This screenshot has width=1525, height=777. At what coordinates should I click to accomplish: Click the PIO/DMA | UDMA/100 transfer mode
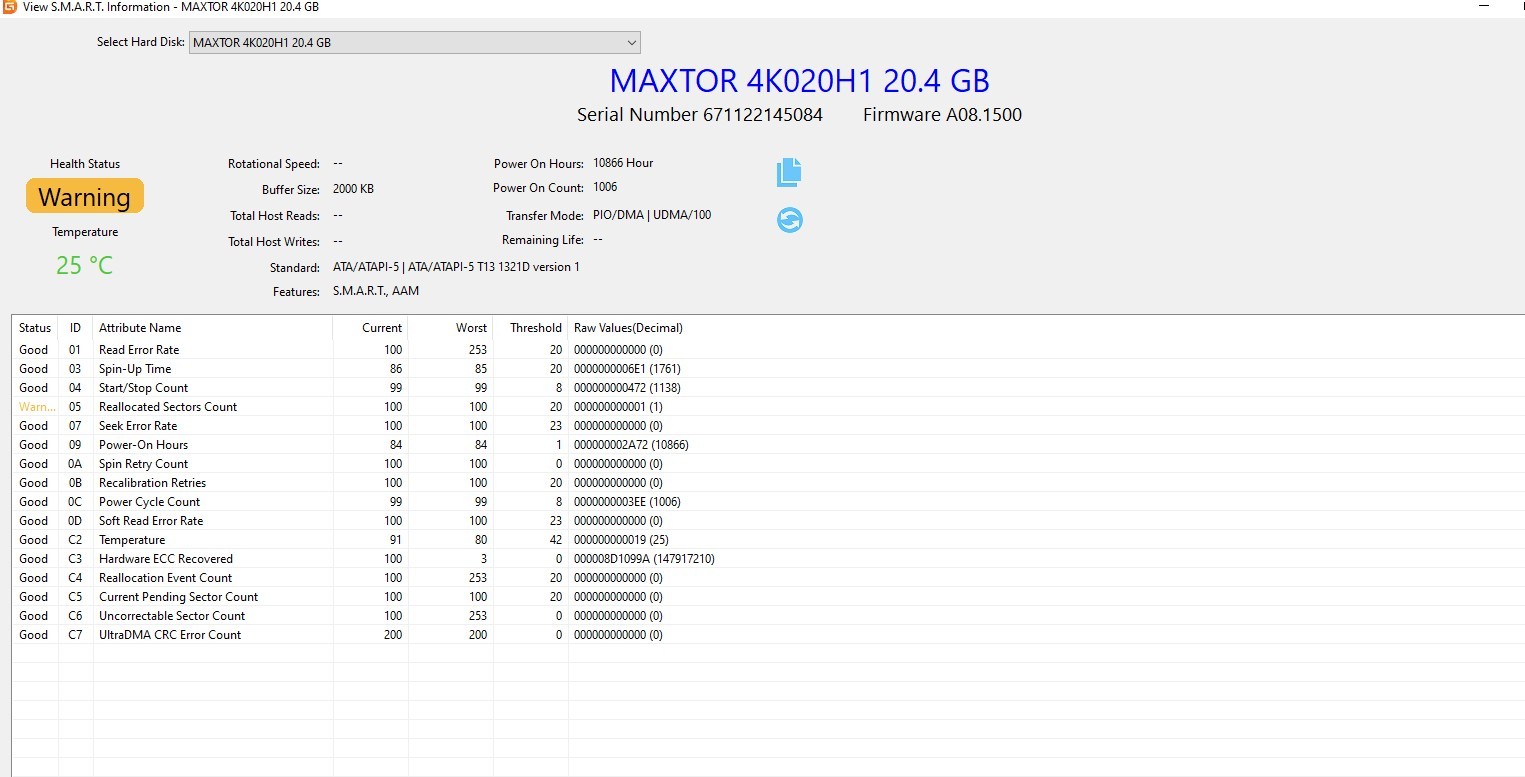652,215
